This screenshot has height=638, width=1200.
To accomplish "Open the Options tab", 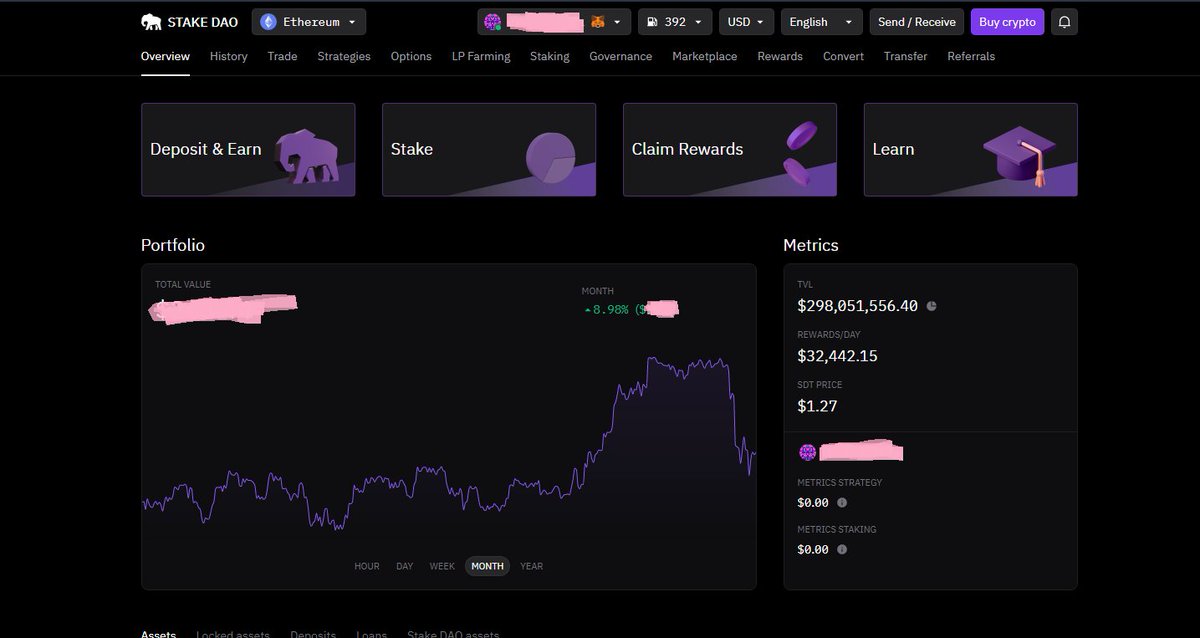I will coord(411,56).
